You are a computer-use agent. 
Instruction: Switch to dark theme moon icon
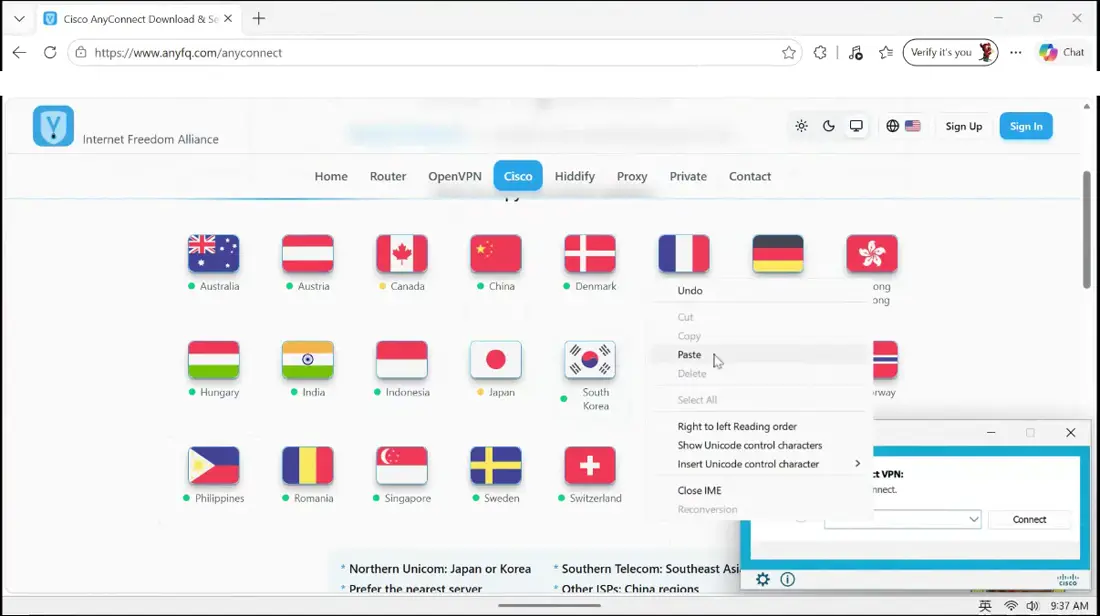pyautogui.click(x=829, y=126)
